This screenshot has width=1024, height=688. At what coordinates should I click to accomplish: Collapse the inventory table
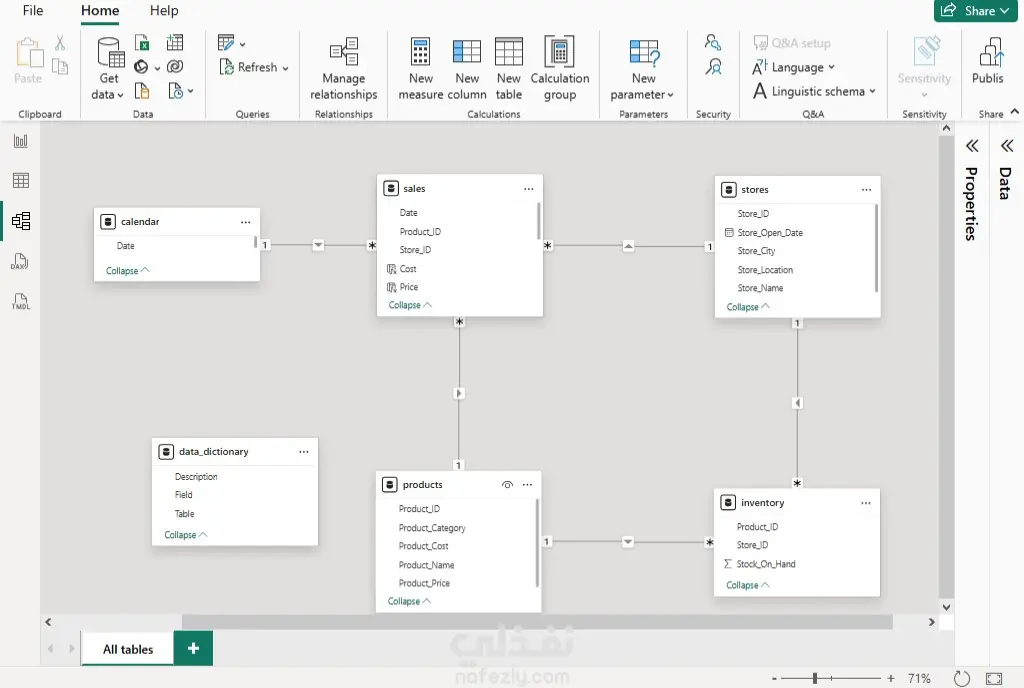pyautogui.click(x=748, y=585)
